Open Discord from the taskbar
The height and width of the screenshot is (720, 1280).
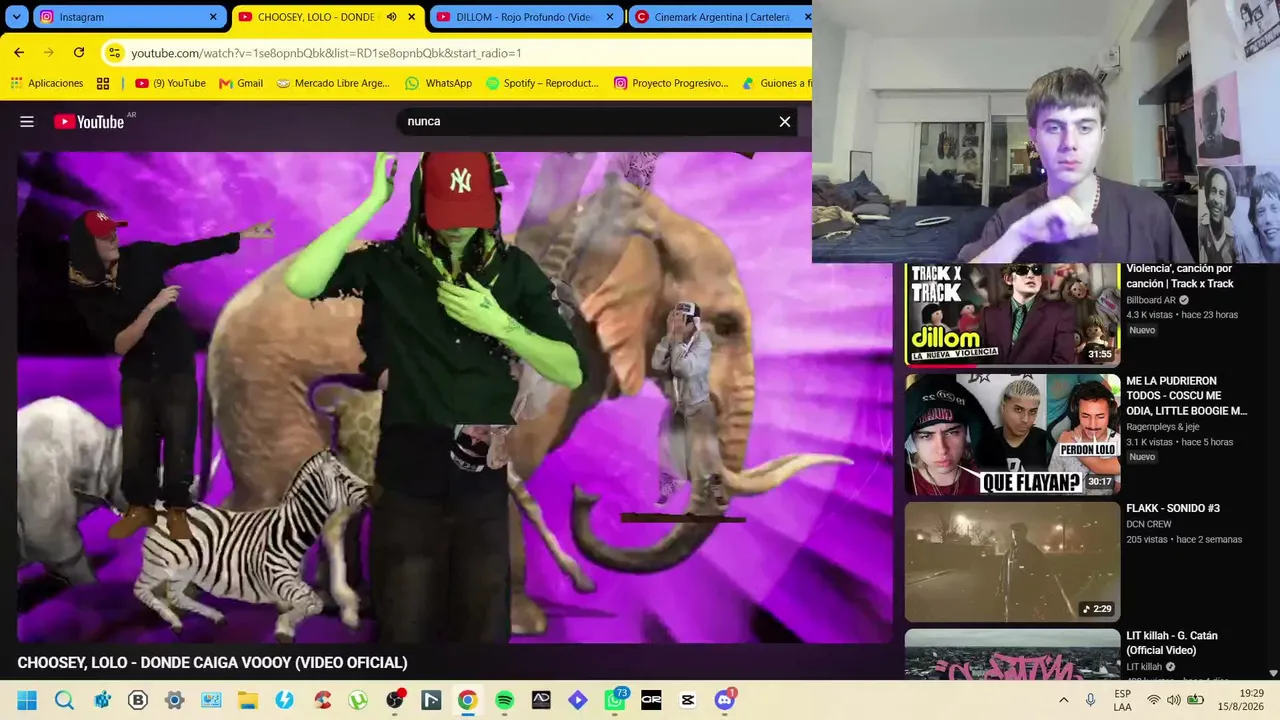[x=725, y=700]
